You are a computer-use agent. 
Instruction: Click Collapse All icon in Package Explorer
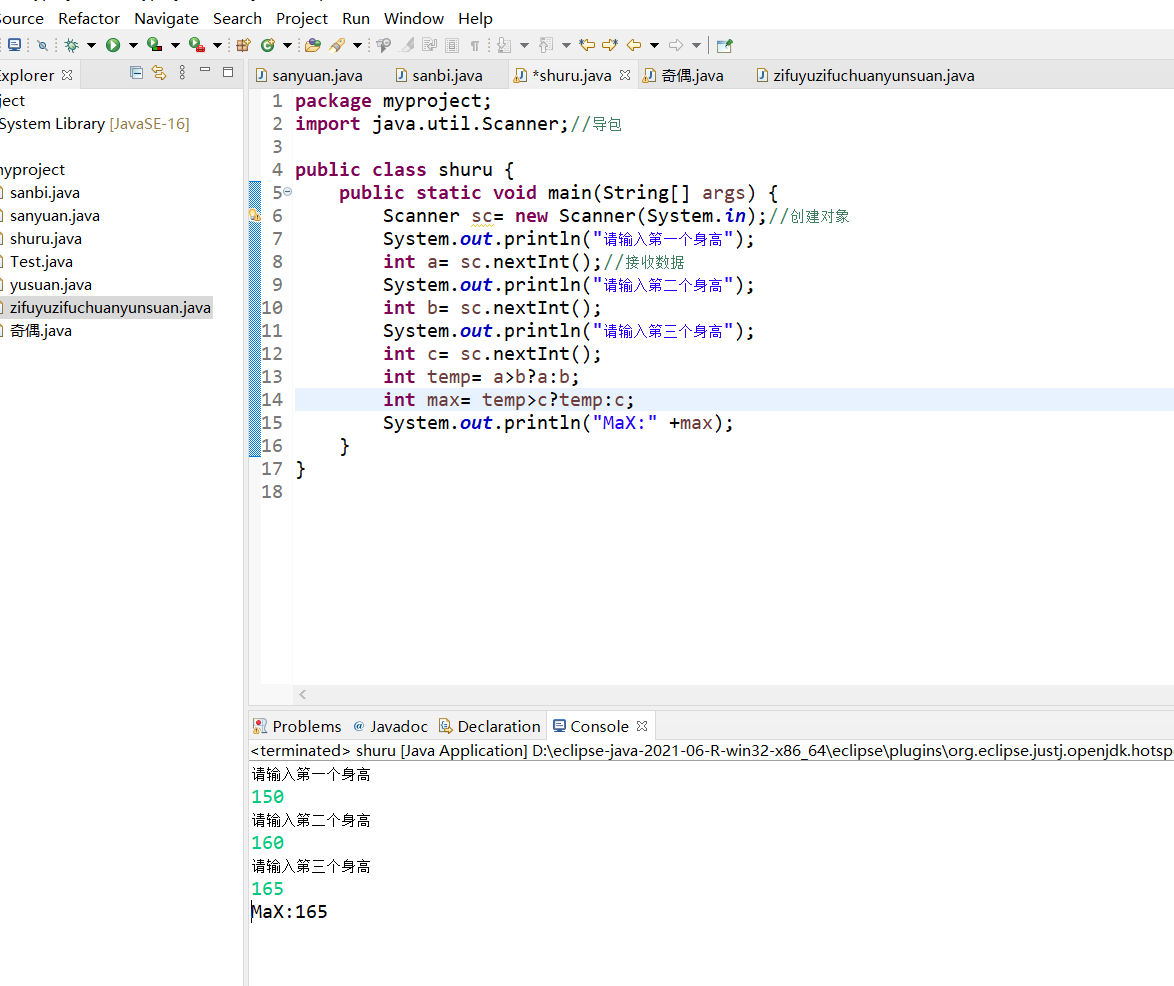click(x=136, y=73)
